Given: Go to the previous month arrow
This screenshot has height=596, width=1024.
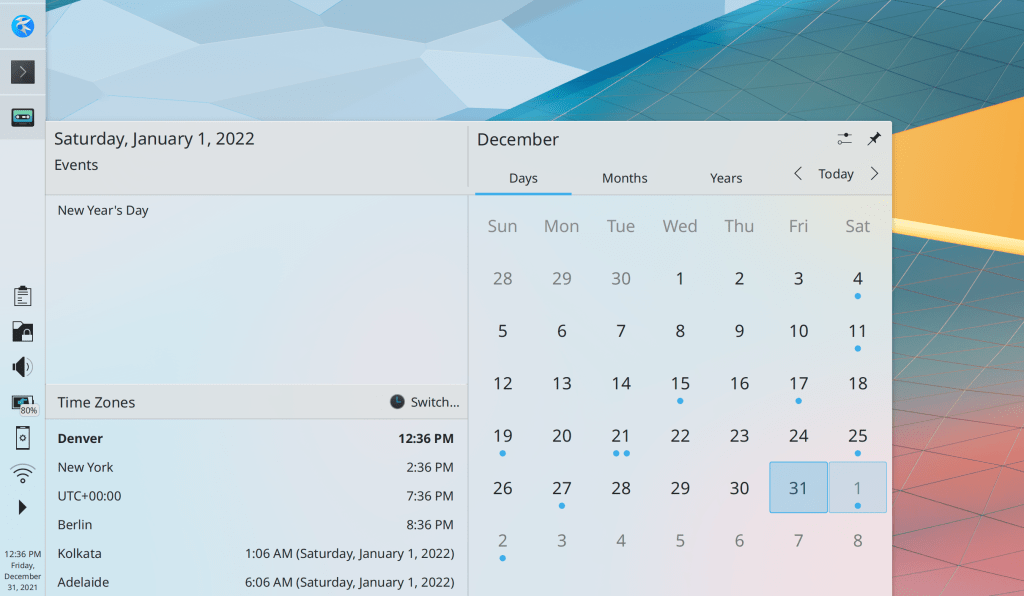Looking at the screenshot, I should 798,174.
